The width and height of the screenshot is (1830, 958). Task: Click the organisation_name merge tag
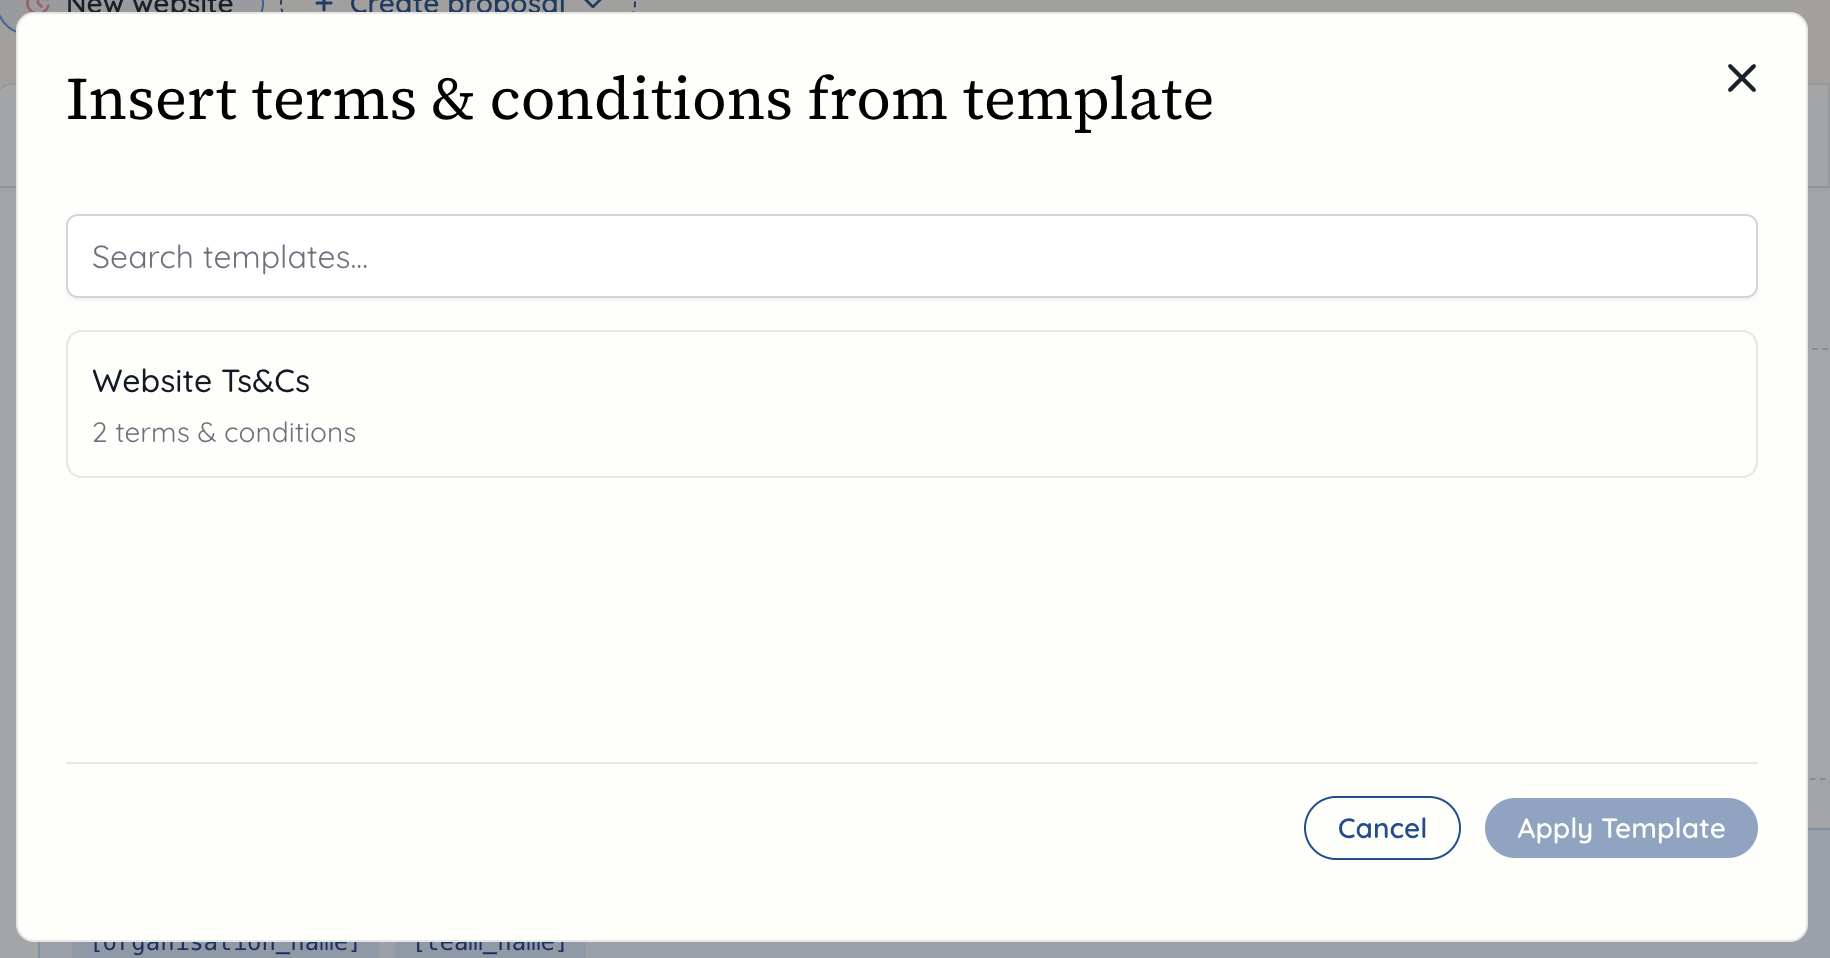coord(226,941)
